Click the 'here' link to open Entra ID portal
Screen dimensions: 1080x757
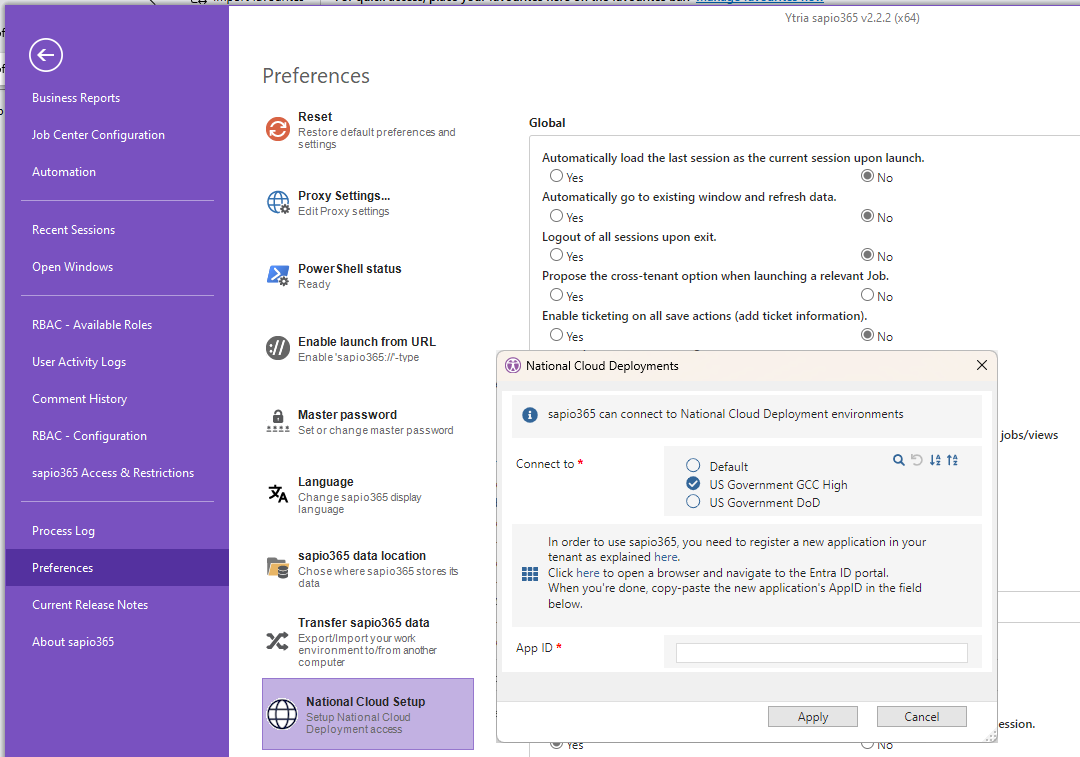coord(588,573)
